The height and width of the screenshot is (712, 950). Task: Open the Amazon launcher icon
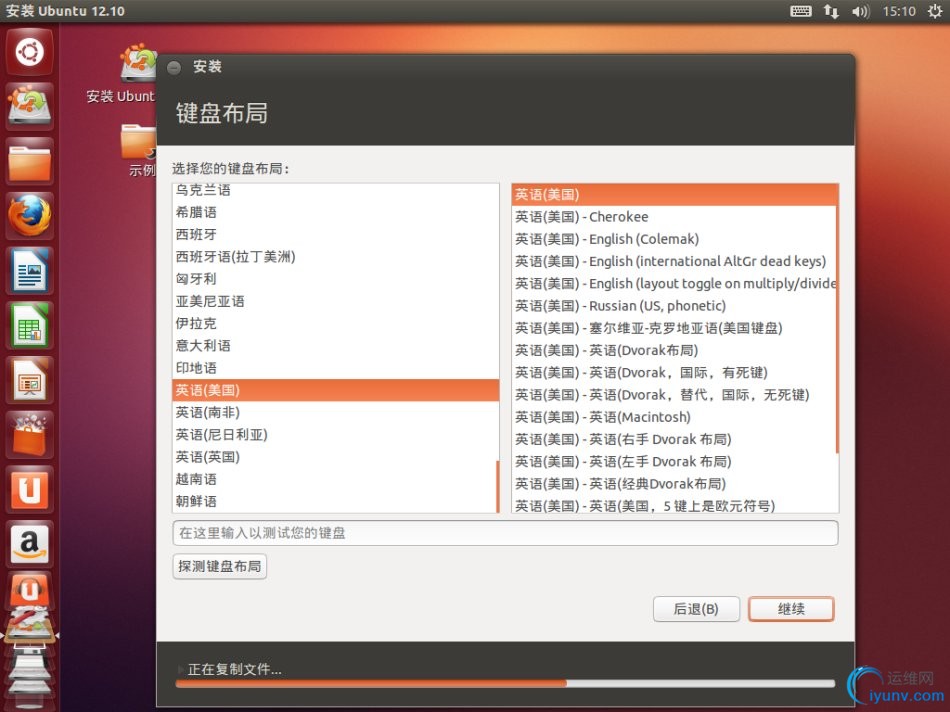tap(30, 544)
